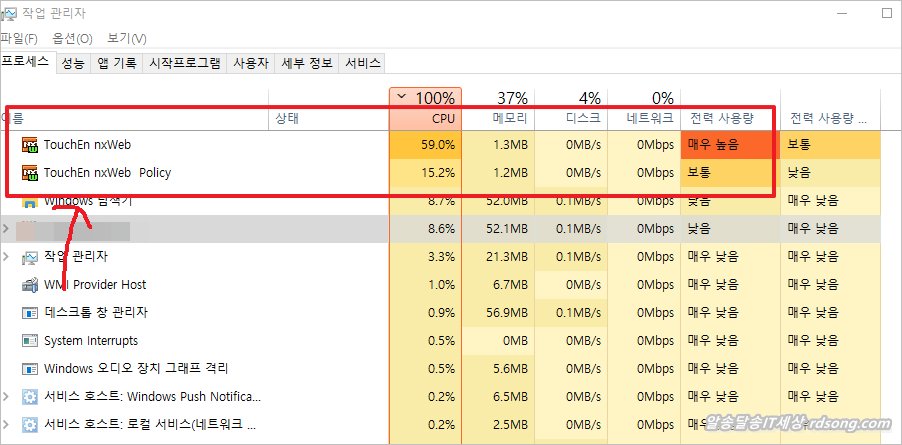Sort by the 디스크 column header
The width and height of the screenshot is (902, 445).
[x=571, y=109]
